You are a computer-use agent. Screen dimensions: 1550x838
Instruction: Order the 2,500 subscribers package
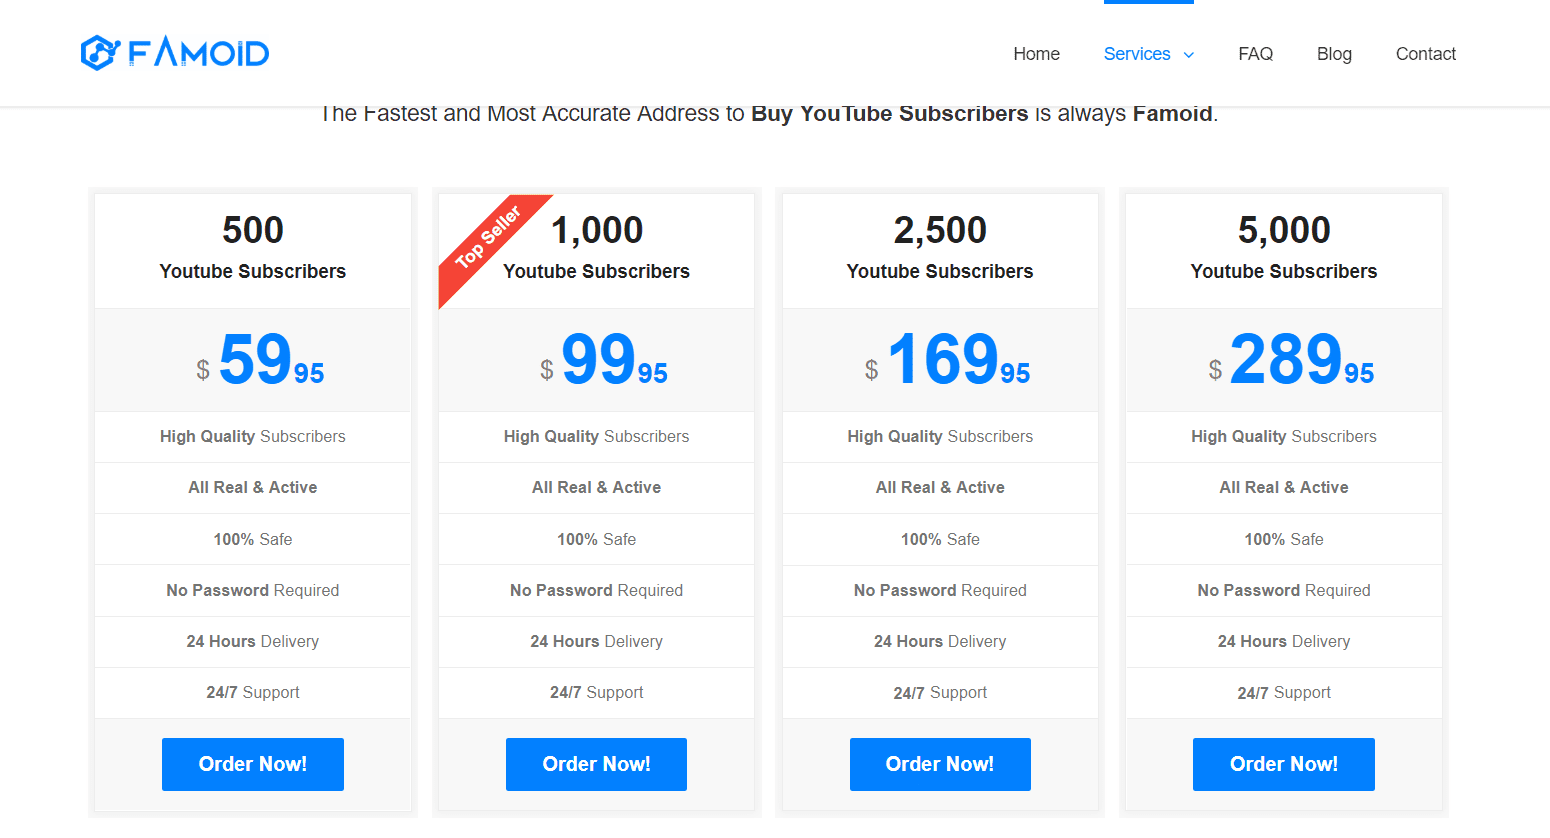940,764
